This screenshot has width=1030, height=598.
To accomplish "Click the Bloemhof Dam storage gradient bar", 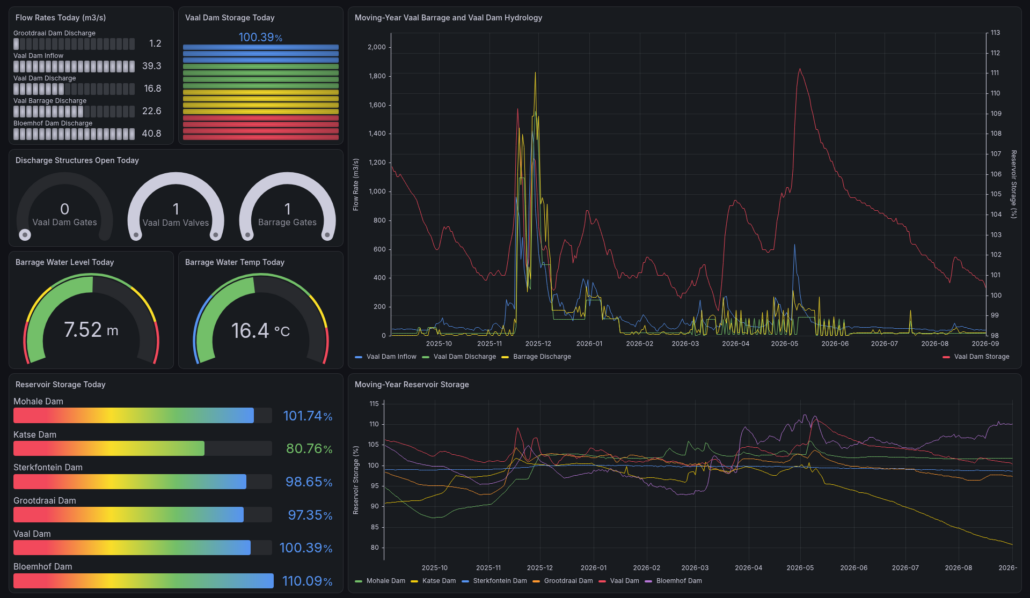I will pyautogui.click(x=143, y=581).
